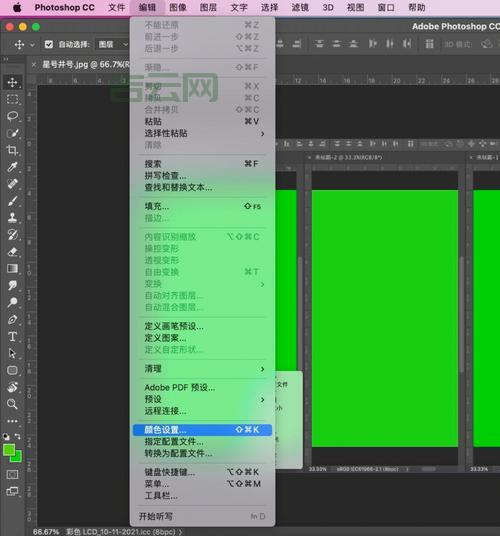Open the 图像 menu

(178, 8)
